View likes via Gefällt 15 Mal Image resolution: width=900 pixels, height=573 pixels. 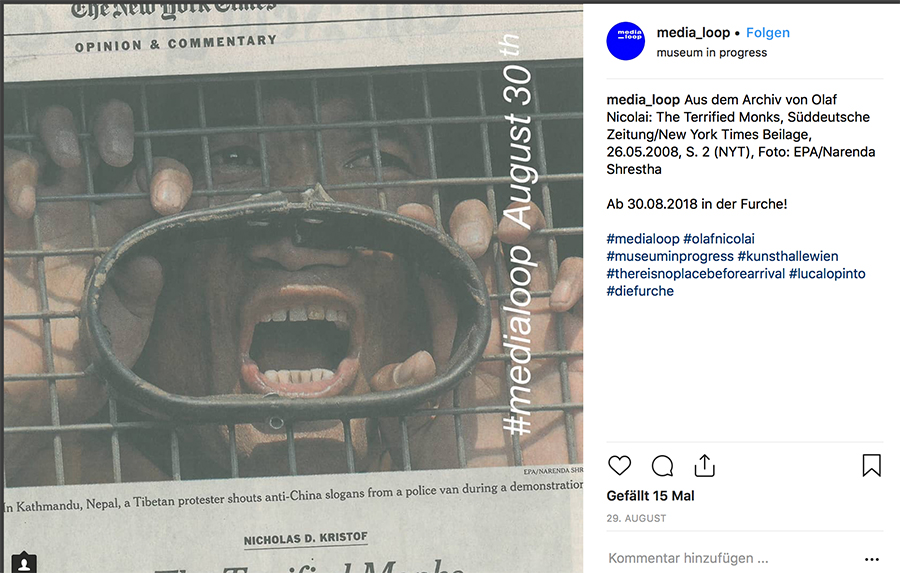click(650, 496)
